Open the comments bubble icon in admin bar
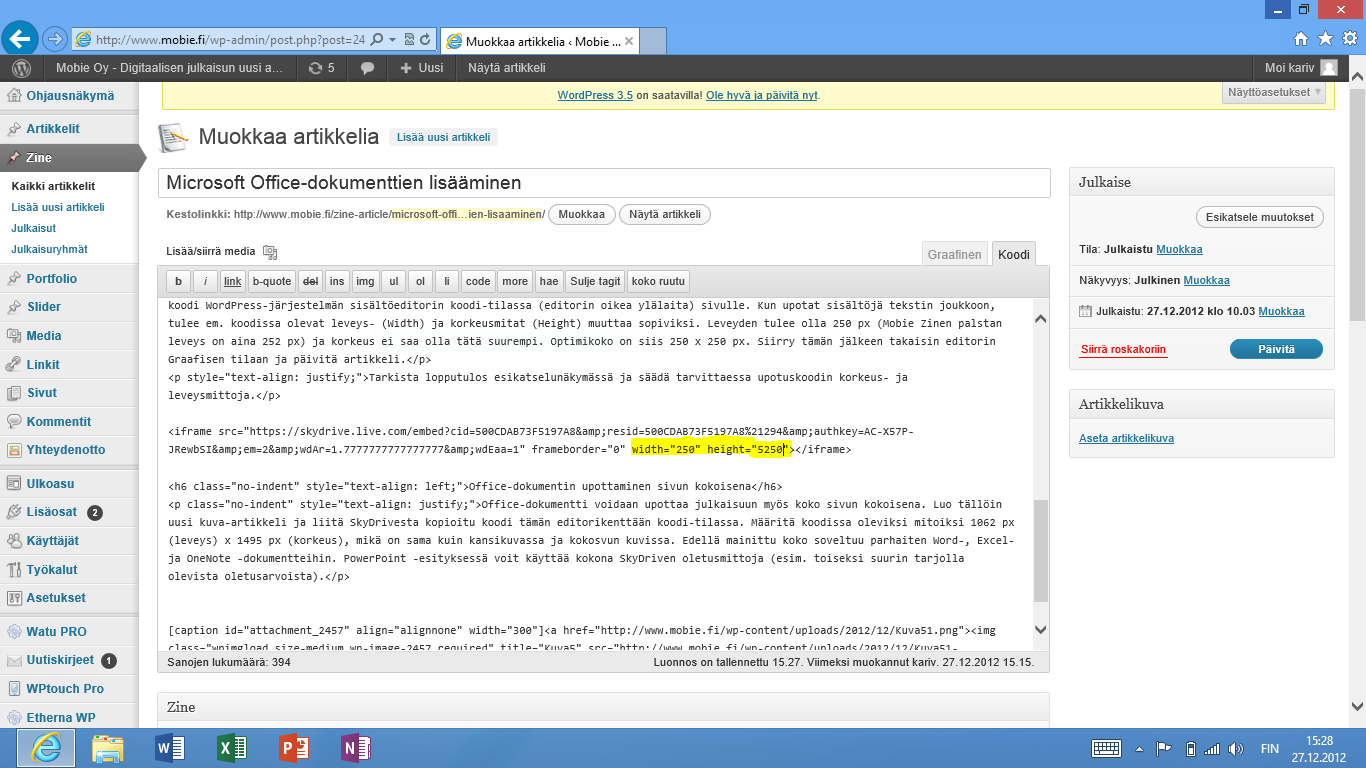Screen dimensions: 1366x768 (x=368, y=68)
